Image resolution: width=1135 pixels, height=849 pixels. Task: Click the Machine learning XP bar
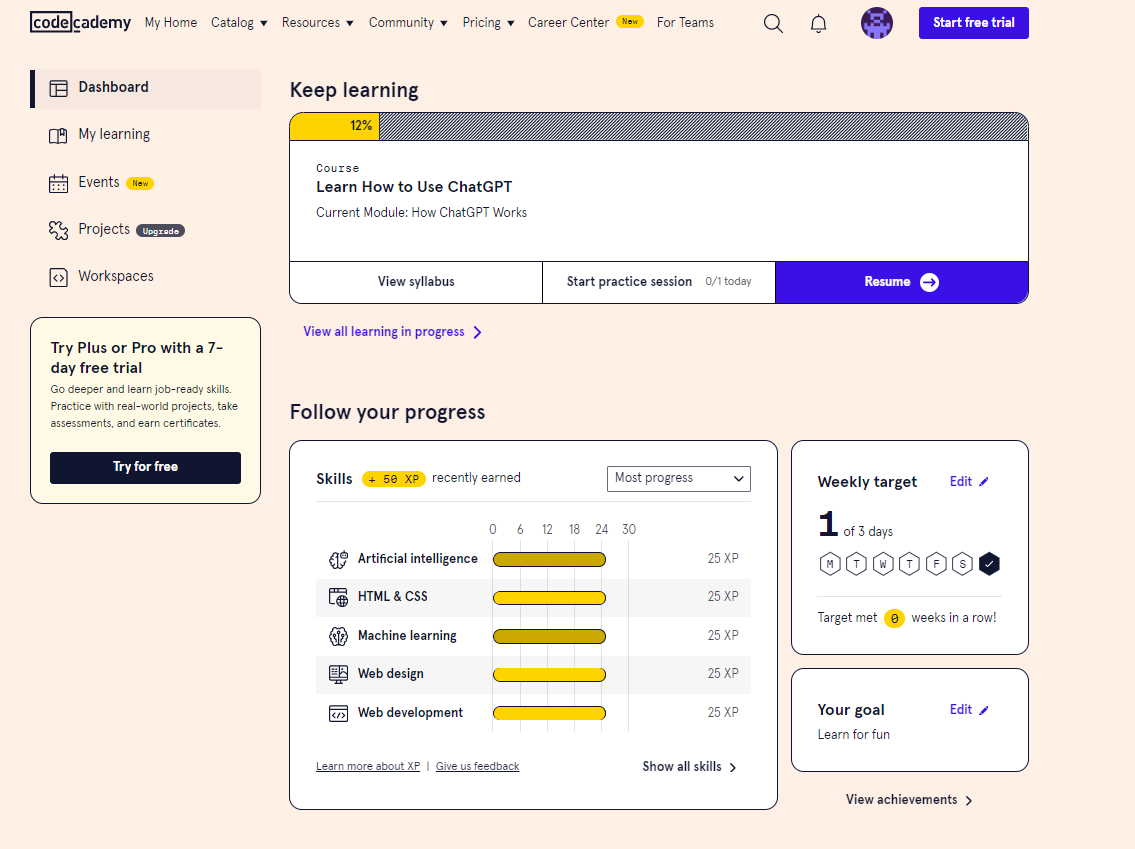(x=549, y=636)
